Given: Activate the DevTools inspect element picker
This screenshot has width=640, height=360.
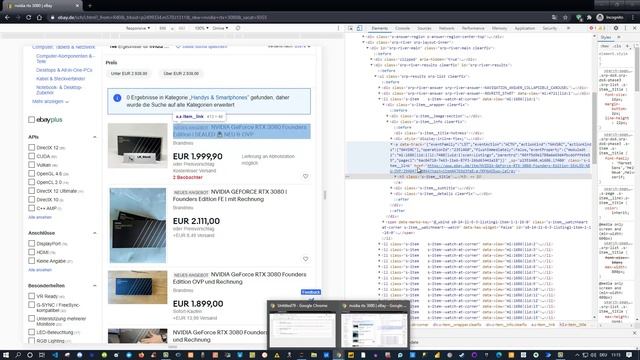Looking at the screenshot, I should [x=350, y=28].
